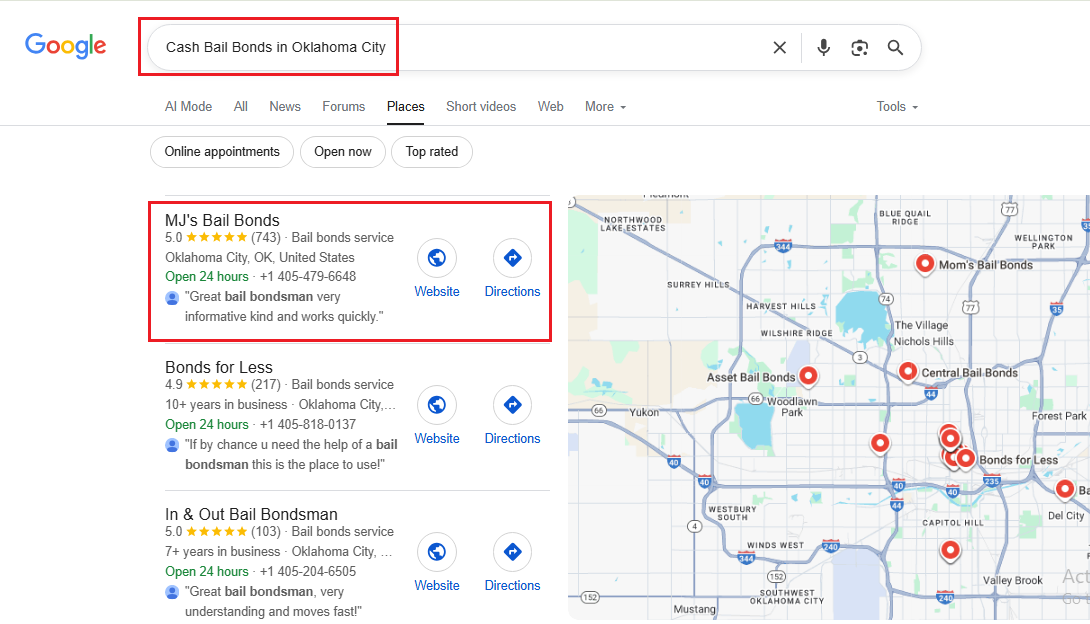Expand the More dropdown menu

click(605, 107)
